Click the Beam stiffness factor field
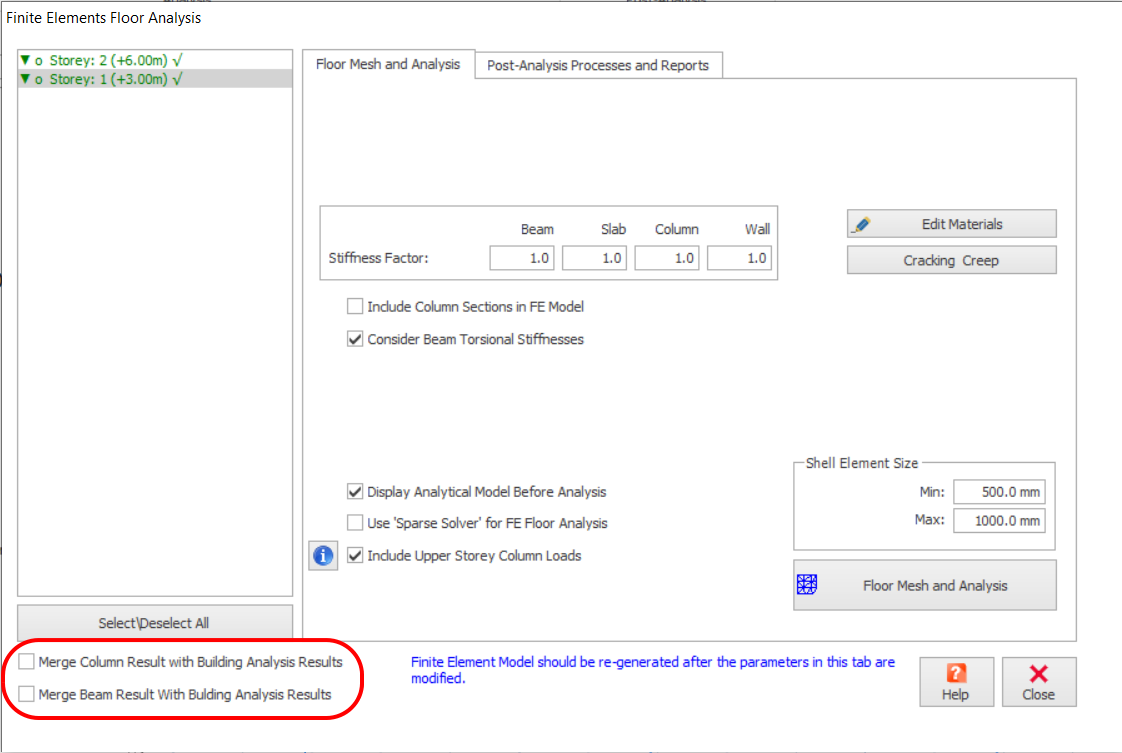The image size is (1122, 753). point(521,258)
